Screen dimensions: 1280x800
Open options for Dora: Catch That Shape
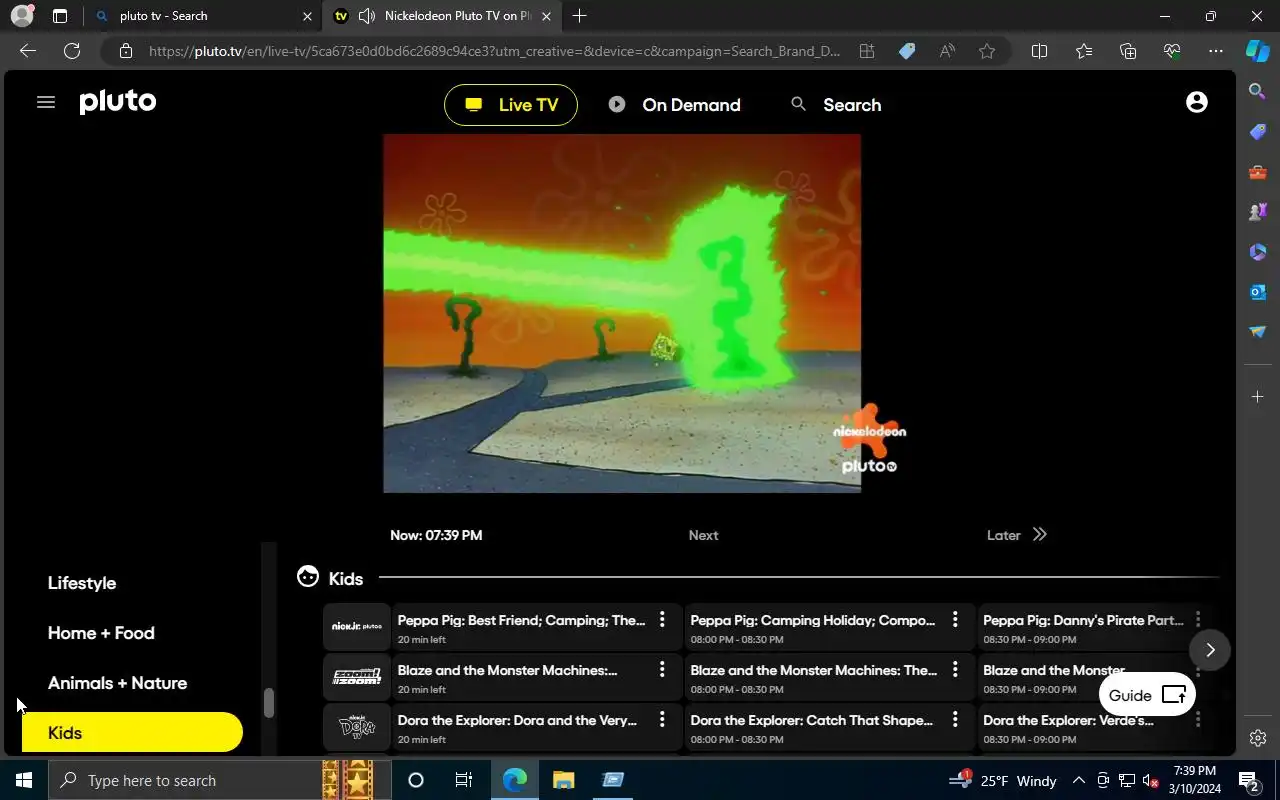(x=955, y=720)
